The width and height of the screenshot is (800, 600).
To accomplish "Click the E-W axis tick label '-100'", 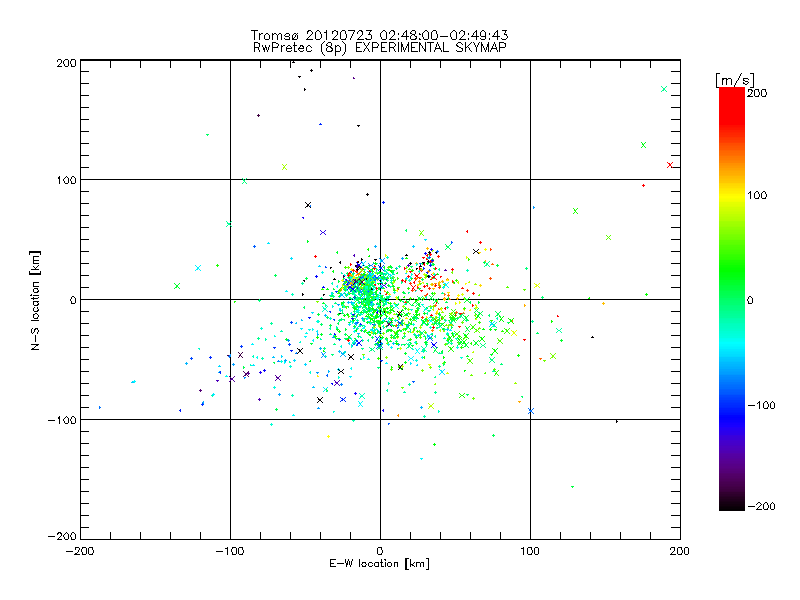I will [230, 551].
